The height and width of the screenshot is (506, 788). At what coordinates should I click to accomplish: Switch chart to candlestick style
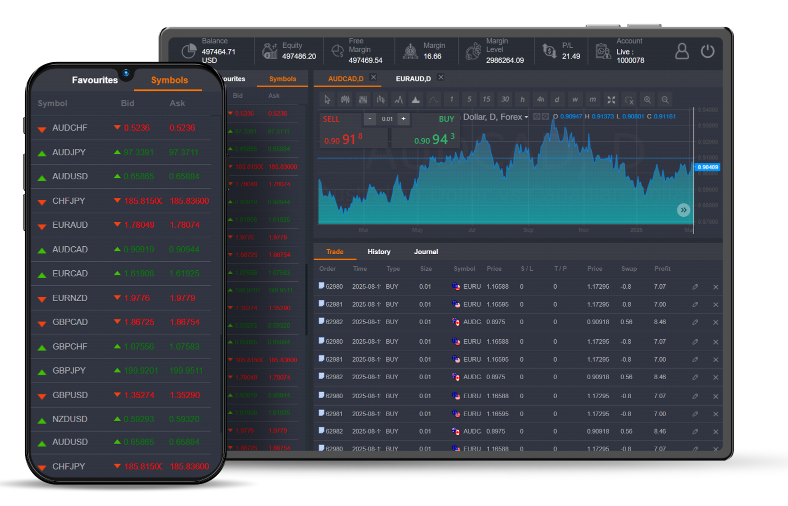(x=345, y=99)
